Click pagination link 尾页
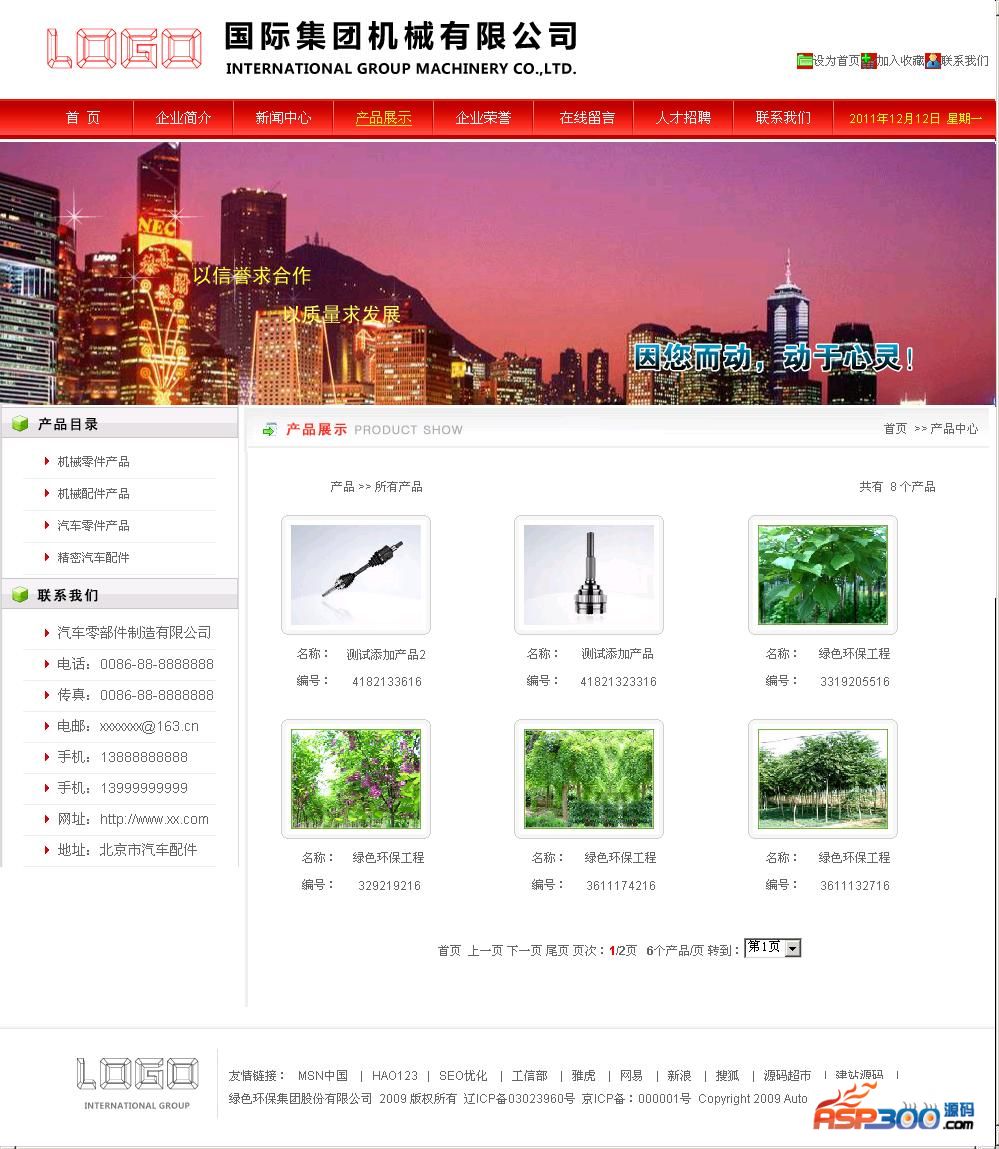 557,950
